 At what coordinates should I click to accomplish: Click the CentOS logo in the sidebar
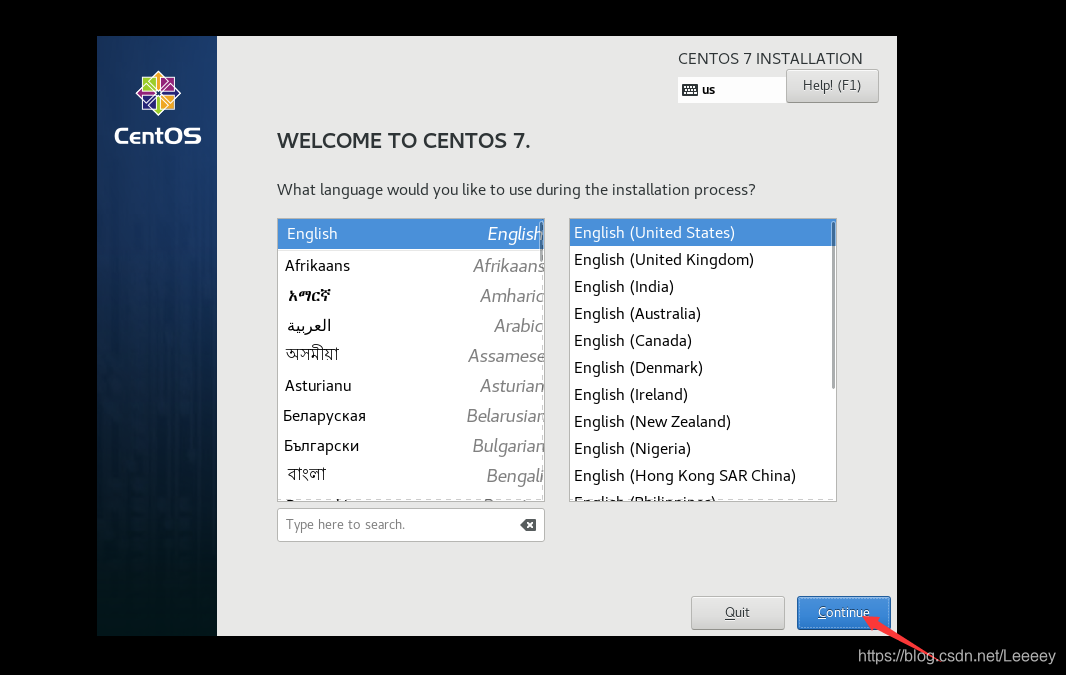pos(158,109)
